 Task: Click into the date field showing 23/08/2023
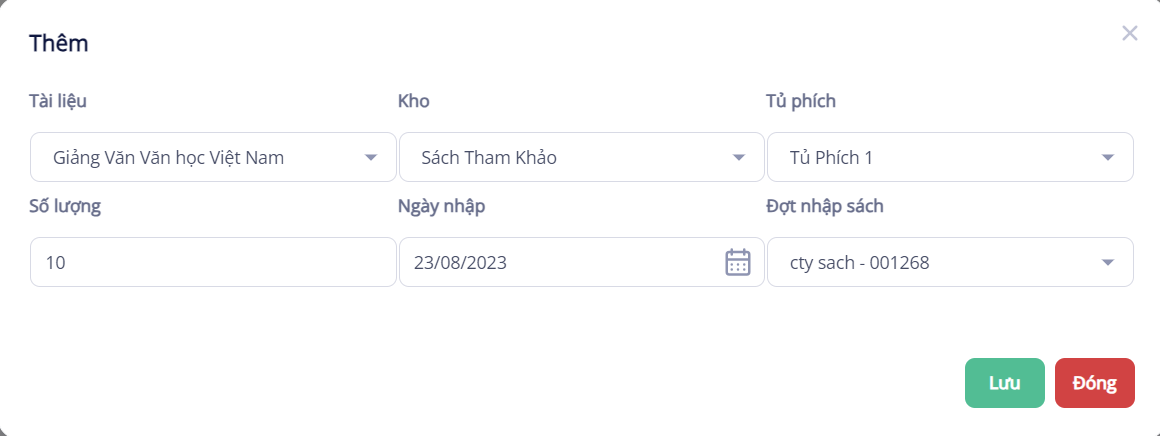click(x=560, y=262)
